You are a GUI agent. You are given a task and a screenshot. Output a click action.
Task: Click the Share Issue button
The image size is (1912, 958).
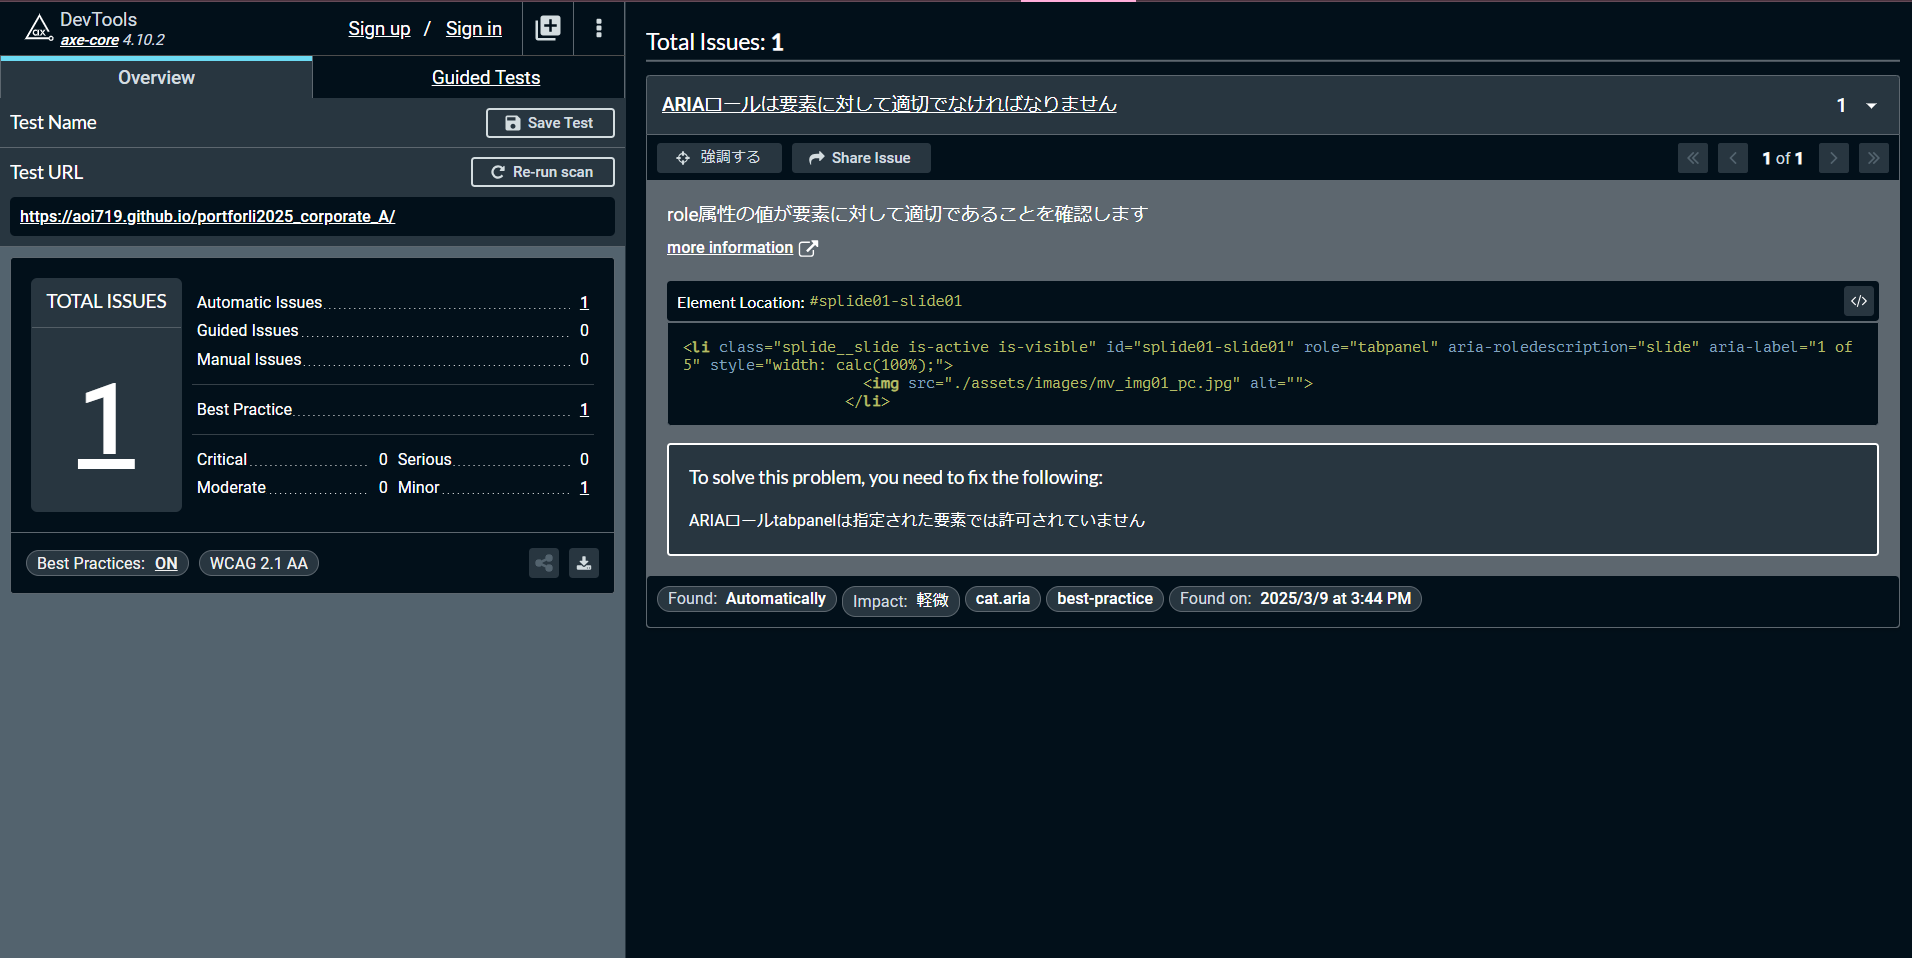point(860,158)
